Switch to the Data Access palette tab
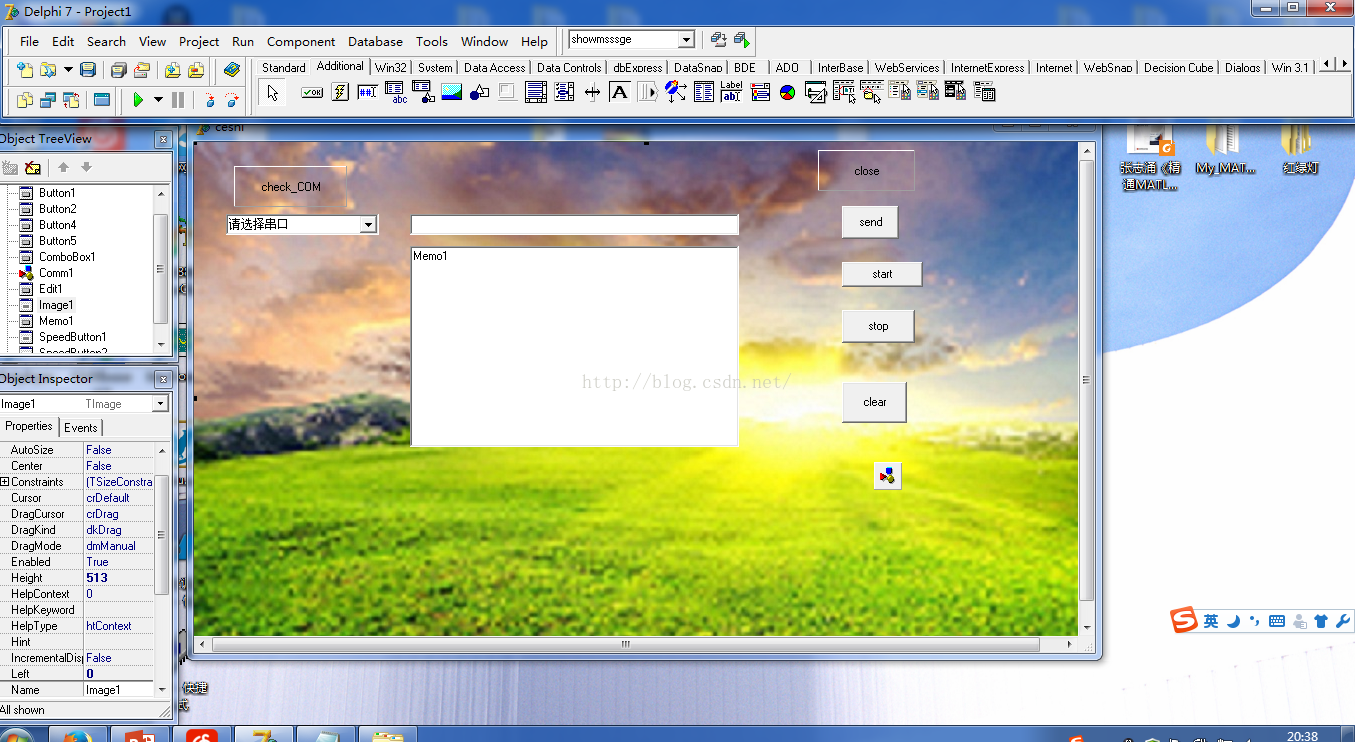The height and width of the screenshot is (742, 1355). (x=494, y=68)
